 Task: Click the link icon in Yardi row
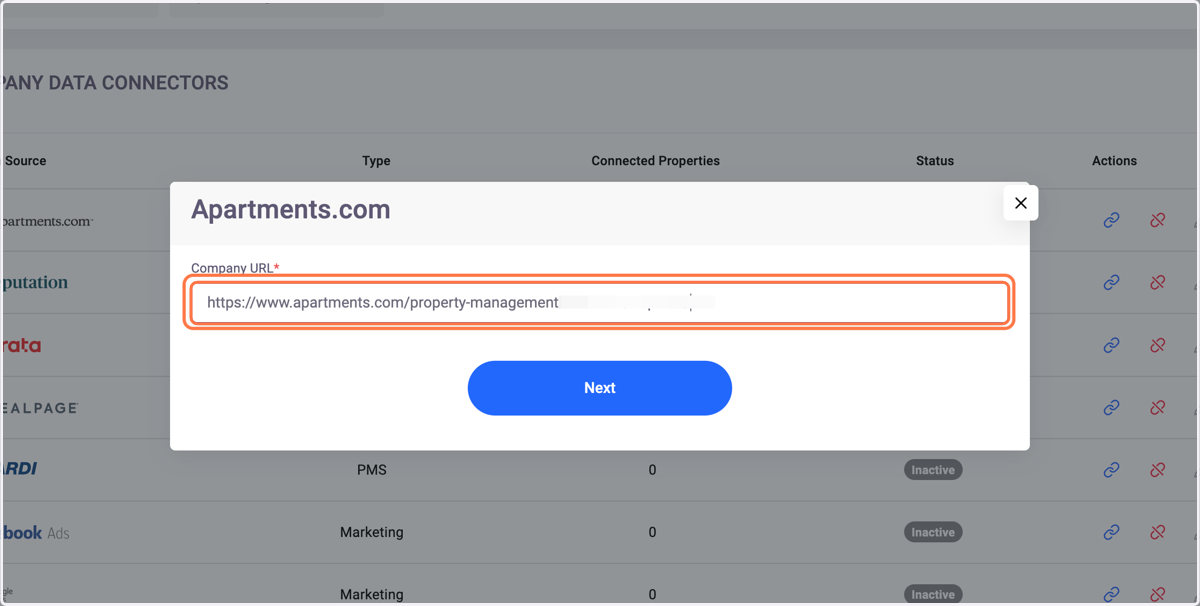(1111, 470)
